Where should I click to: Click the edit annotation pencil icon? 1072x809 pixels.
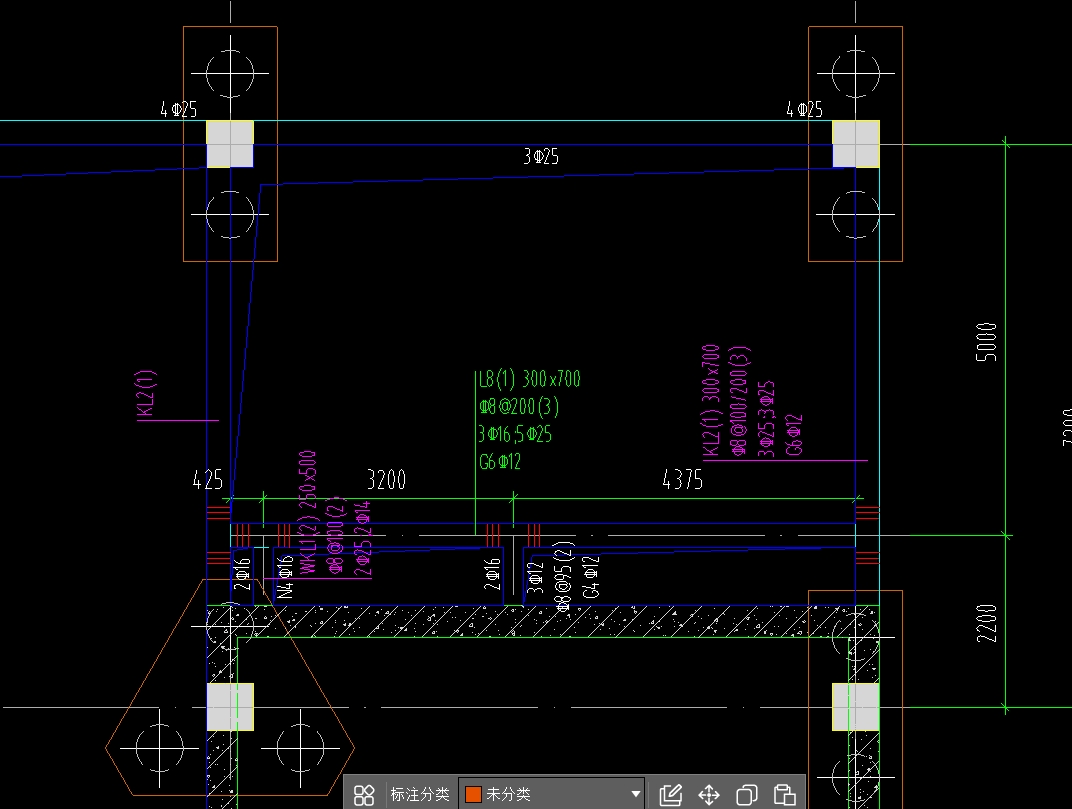pyautogui.click(x=671, y=795)
